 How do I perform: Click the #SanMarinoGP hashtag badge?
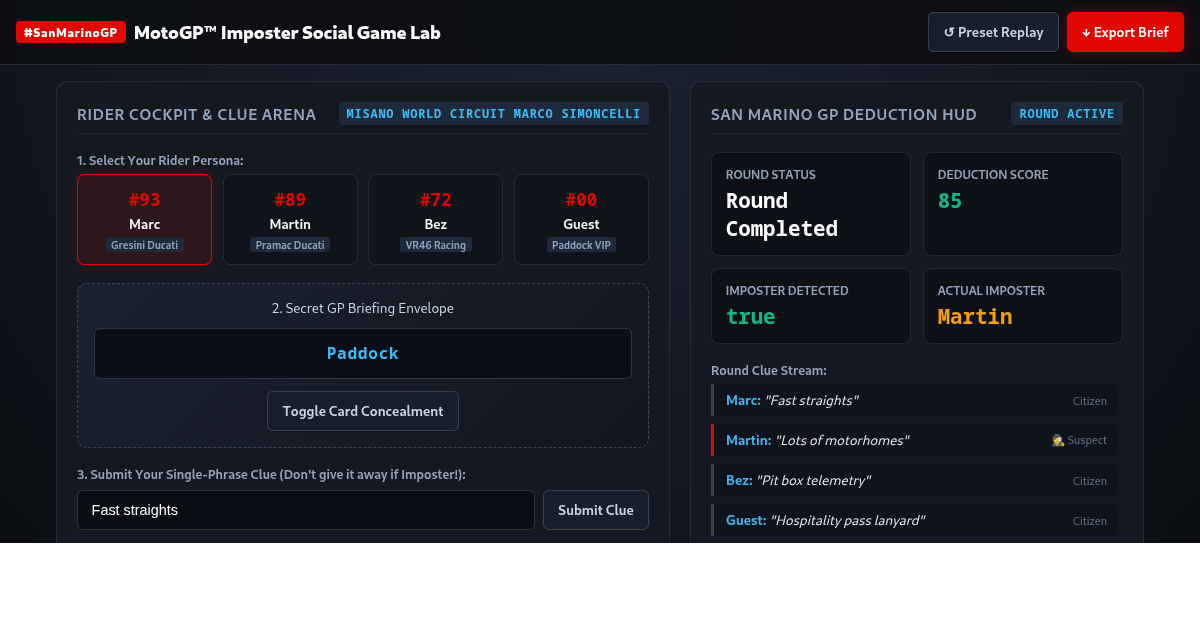click(x=71, y=32)
